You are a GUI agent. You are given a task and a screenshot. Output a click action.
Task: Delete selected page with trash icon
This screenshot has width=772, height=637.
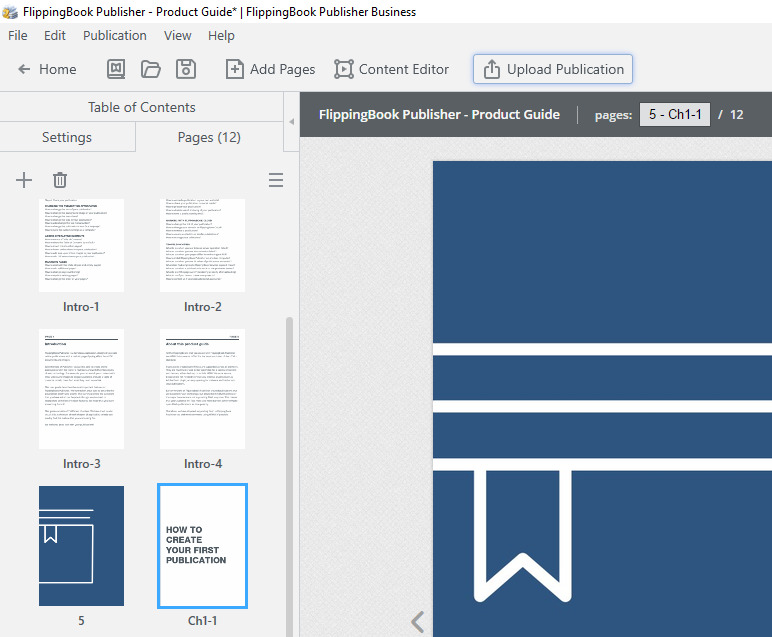pyautogui.click(x=60, y=180)
